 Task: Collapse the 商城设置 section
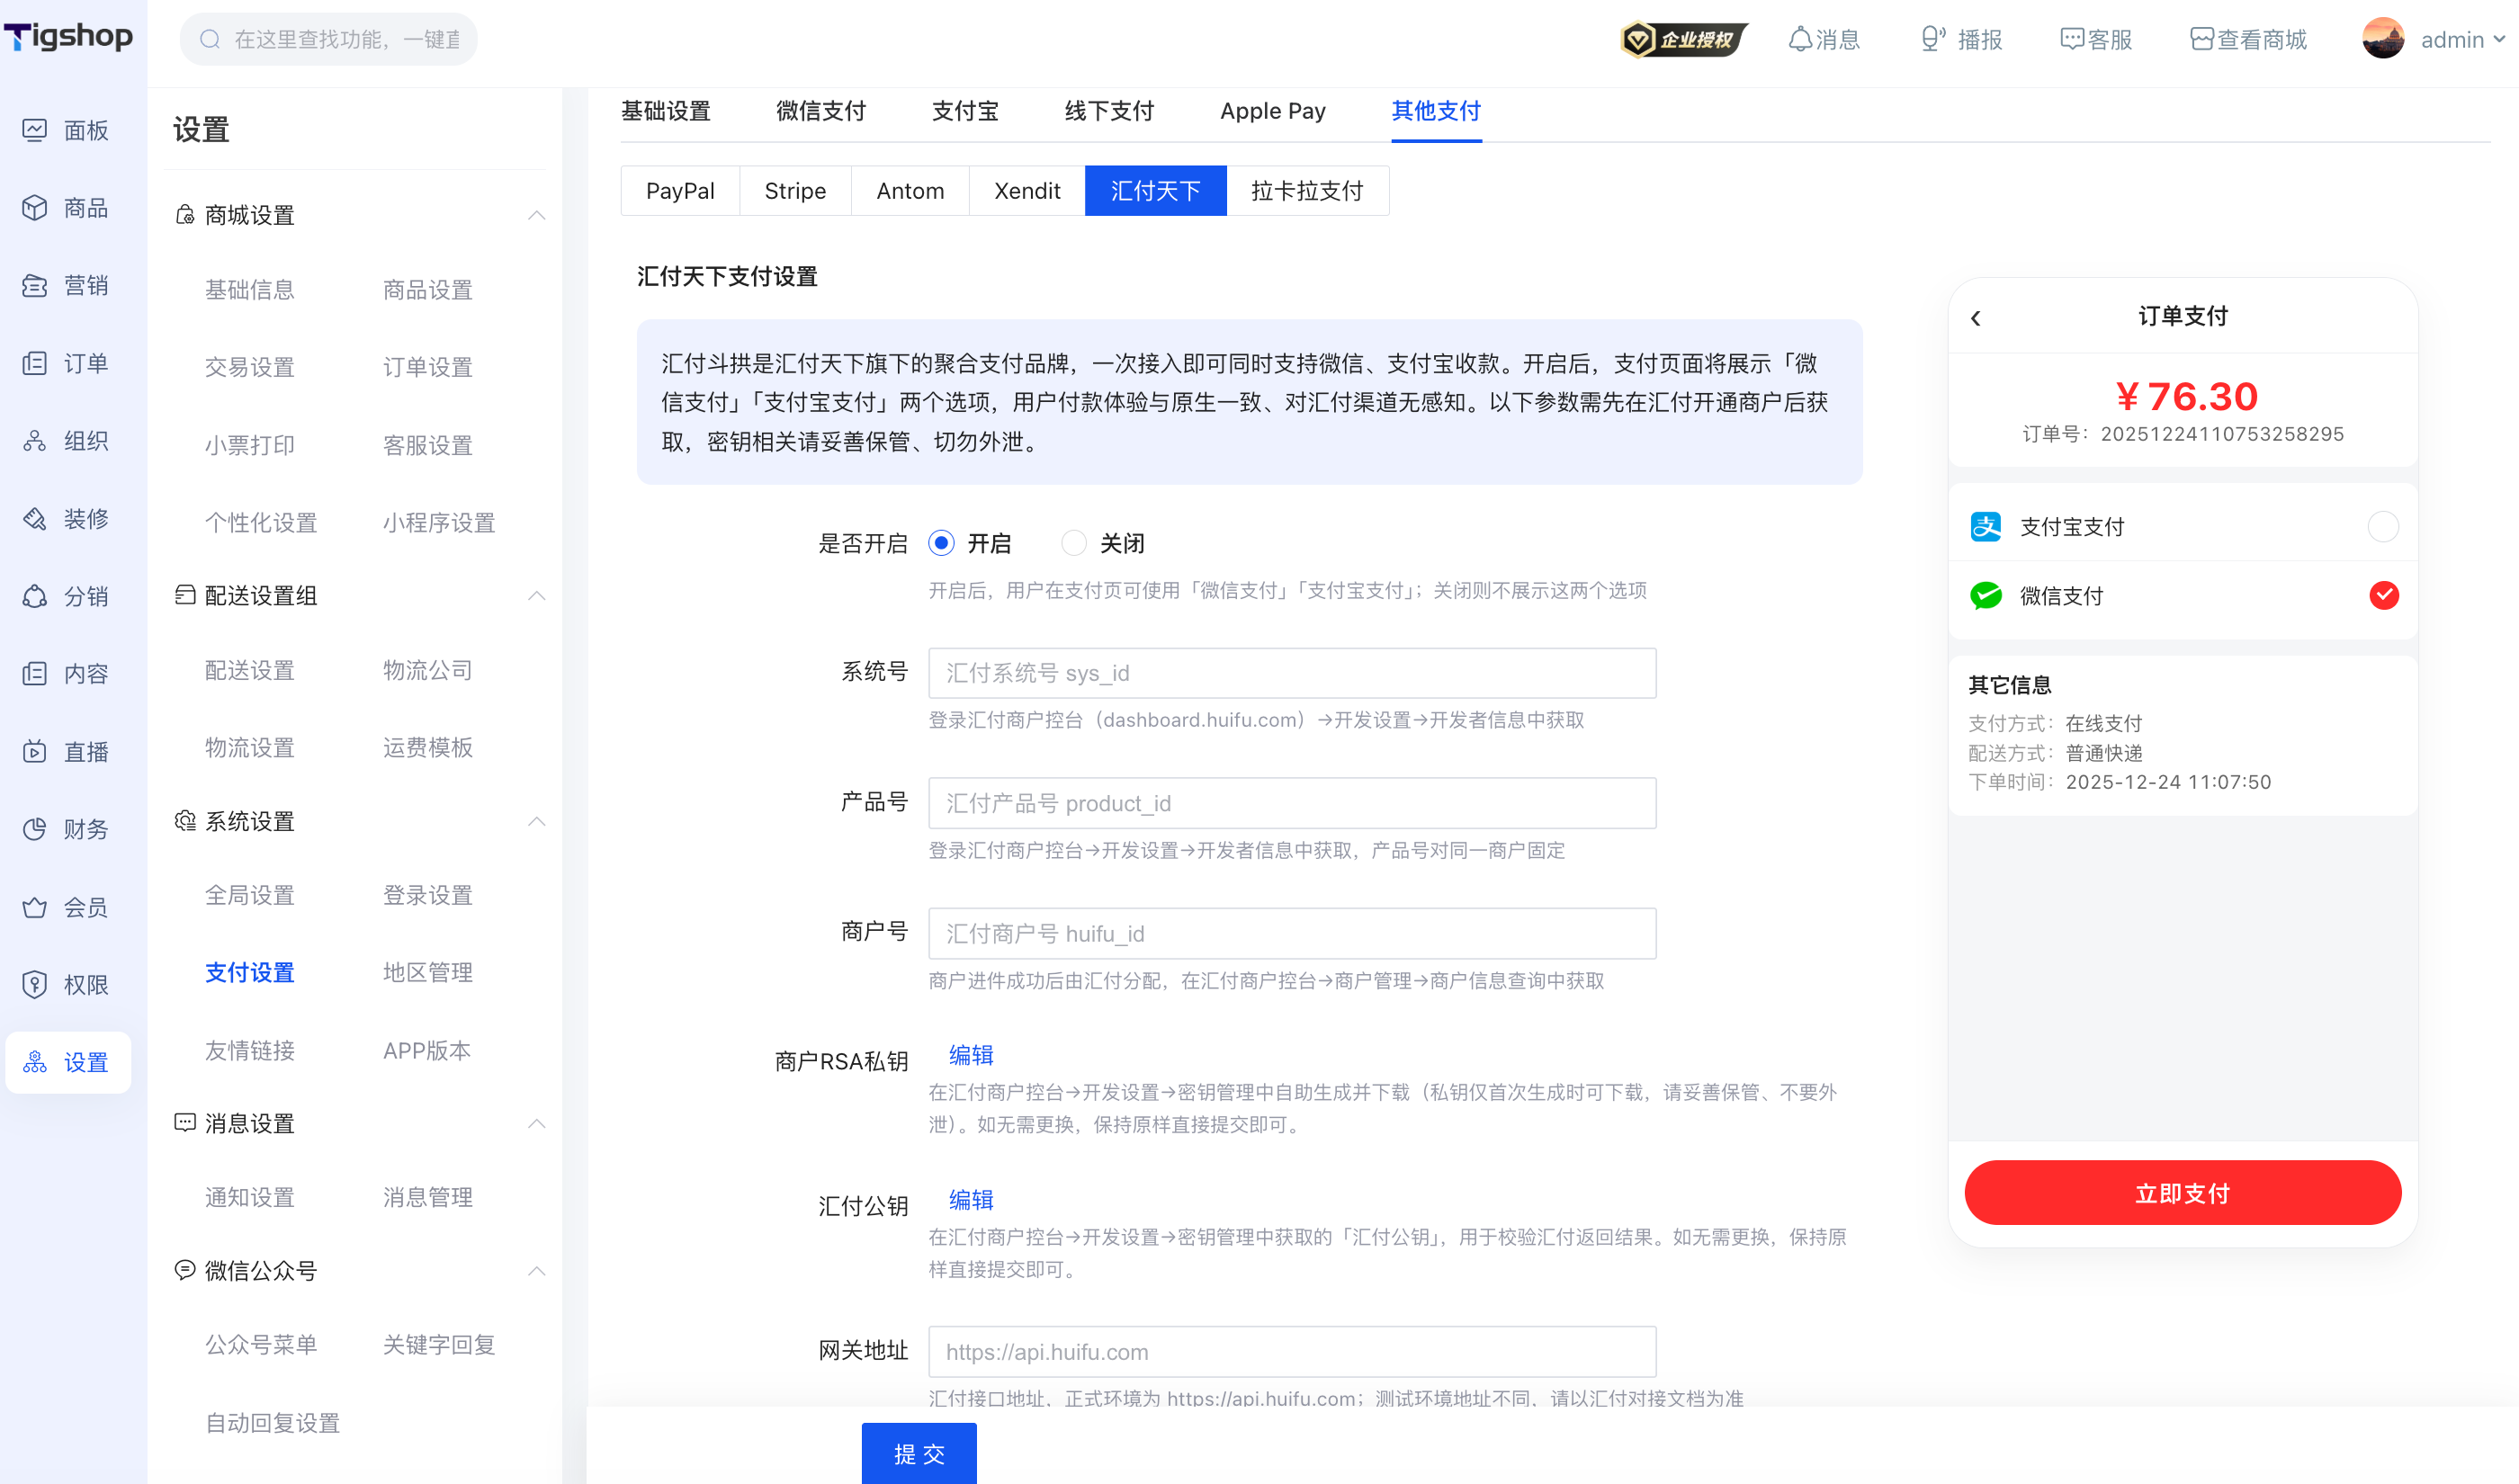point(536,215)
